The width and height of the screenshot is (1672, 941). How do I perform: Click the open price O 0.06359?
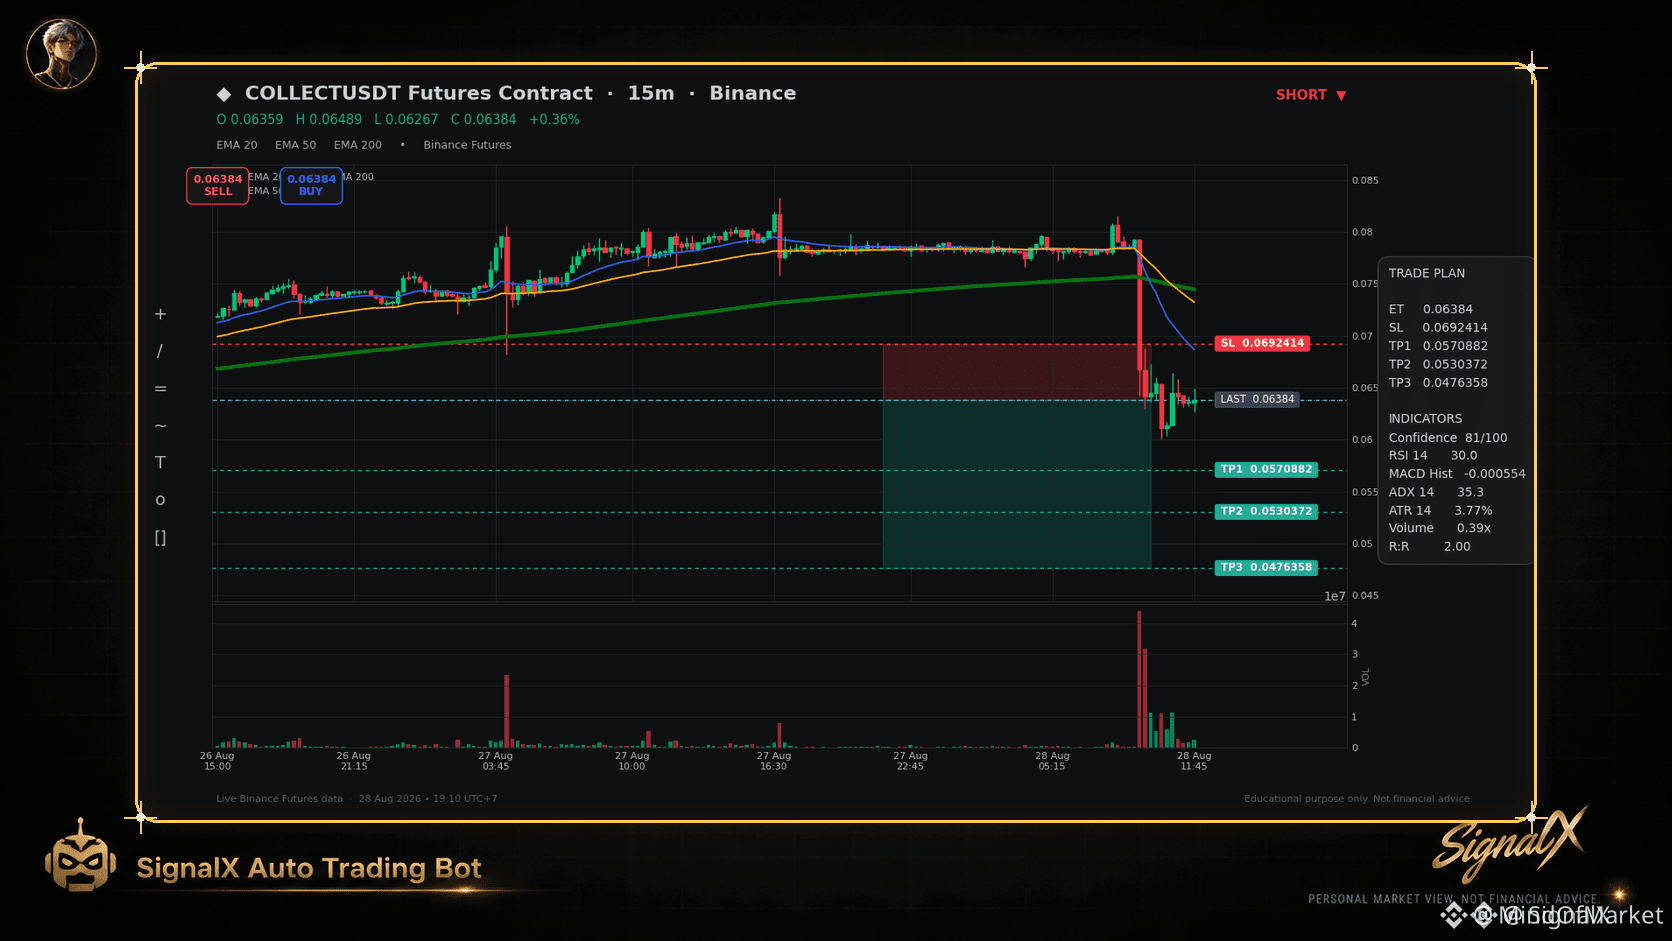tap(250, 119)
